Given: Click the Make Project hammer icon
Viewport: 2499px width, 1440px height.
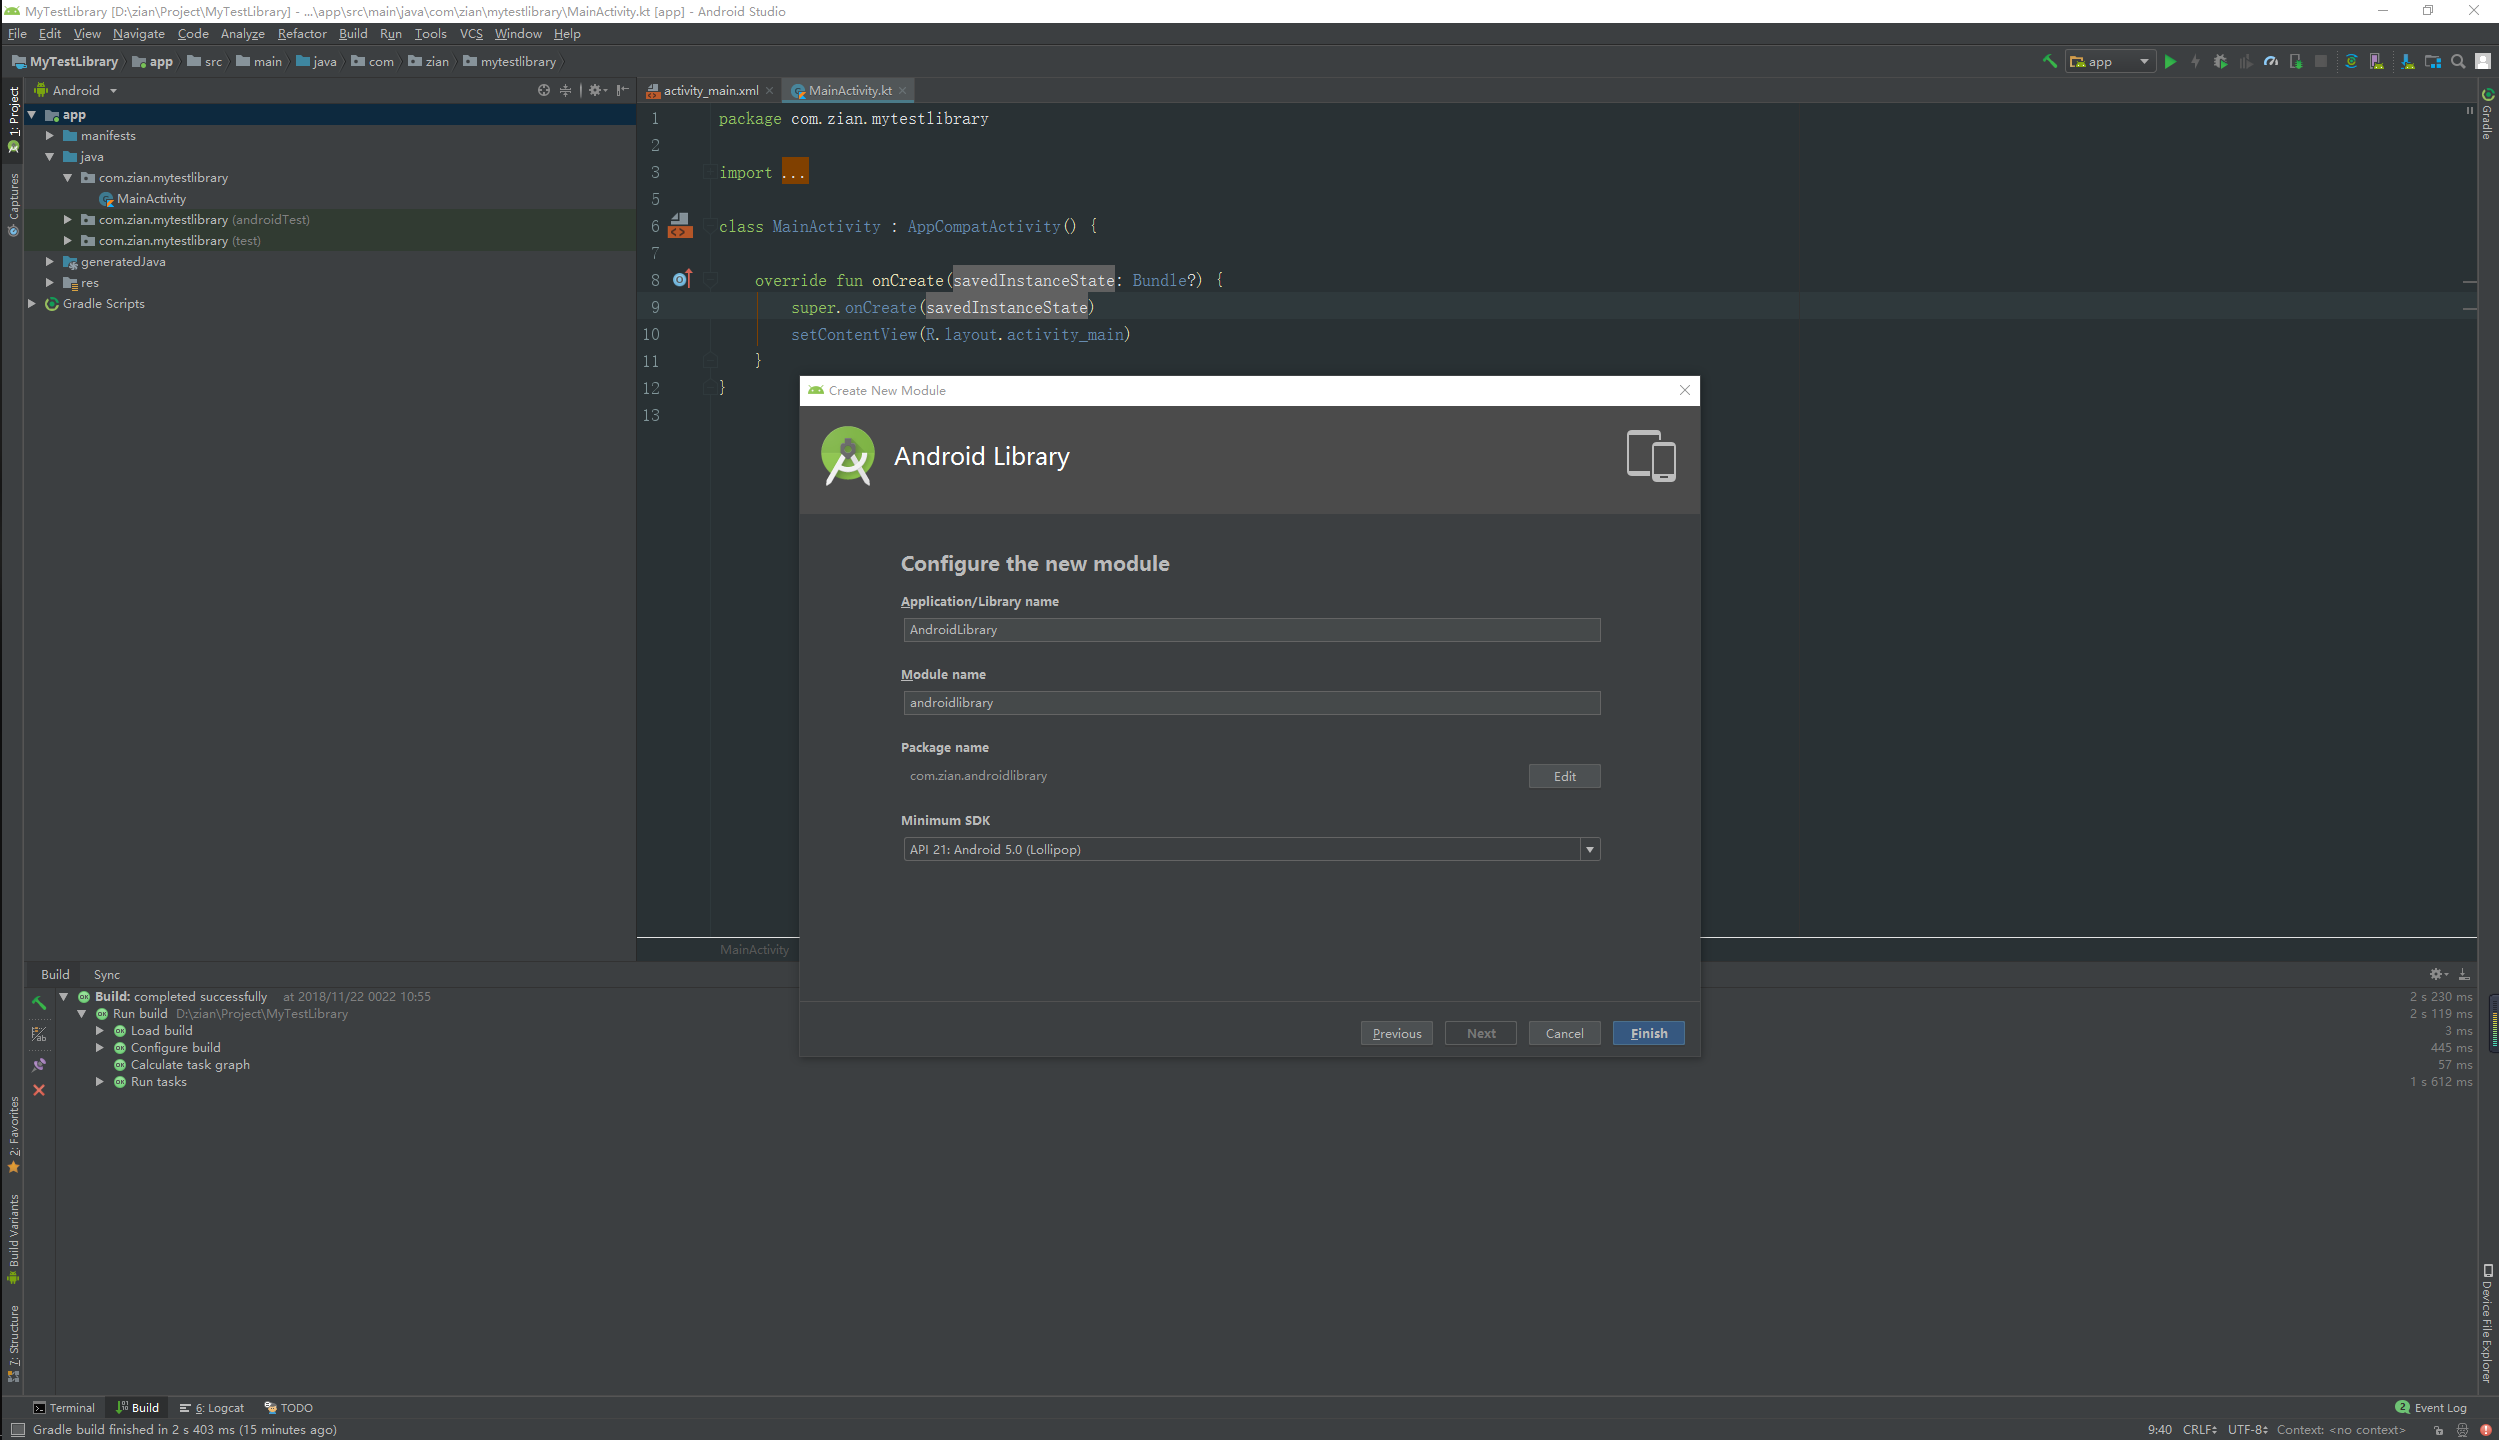Looking at the screenshot, I should click(x=2049, y=62).
